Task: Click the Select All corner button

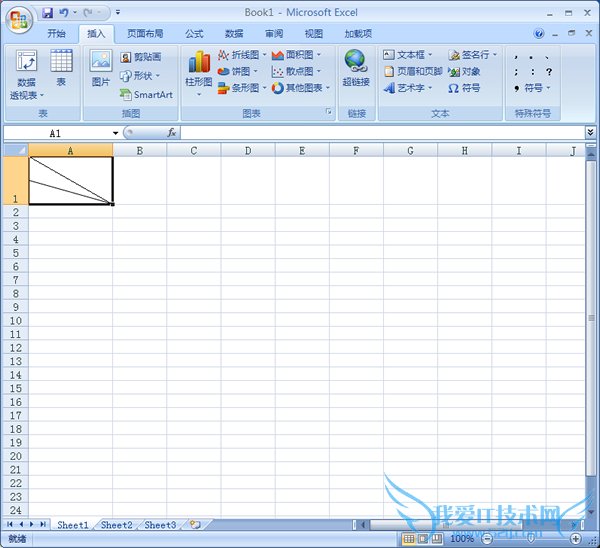Action: tap(16, 150)
